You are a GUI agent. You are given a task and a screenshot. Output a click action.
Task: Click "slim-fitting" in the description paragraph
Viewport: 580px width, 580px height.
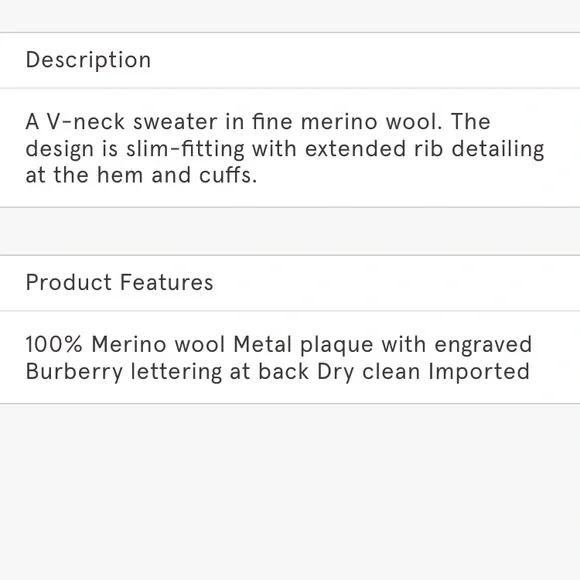click(185, 148)
